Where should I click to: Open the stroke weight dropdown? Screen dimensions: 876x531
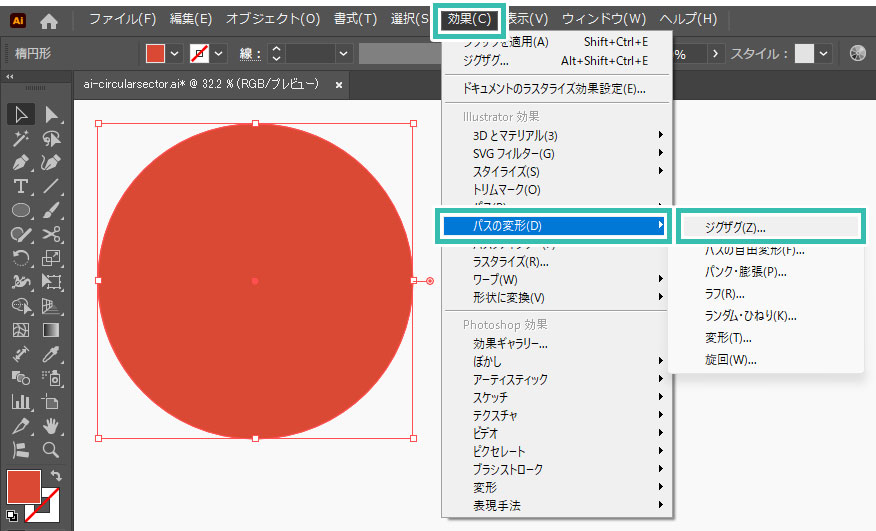click(344, 54)
